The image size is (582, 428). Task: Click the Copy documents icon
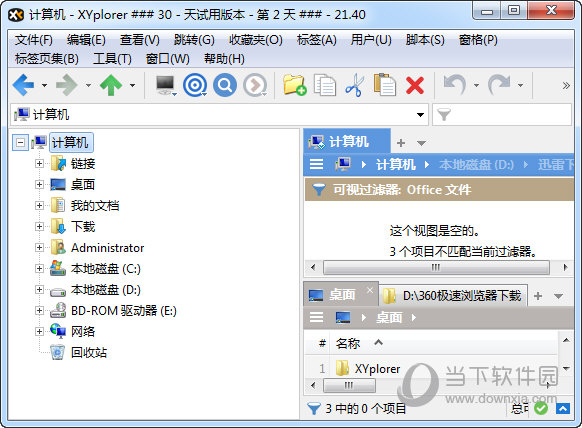325,85
